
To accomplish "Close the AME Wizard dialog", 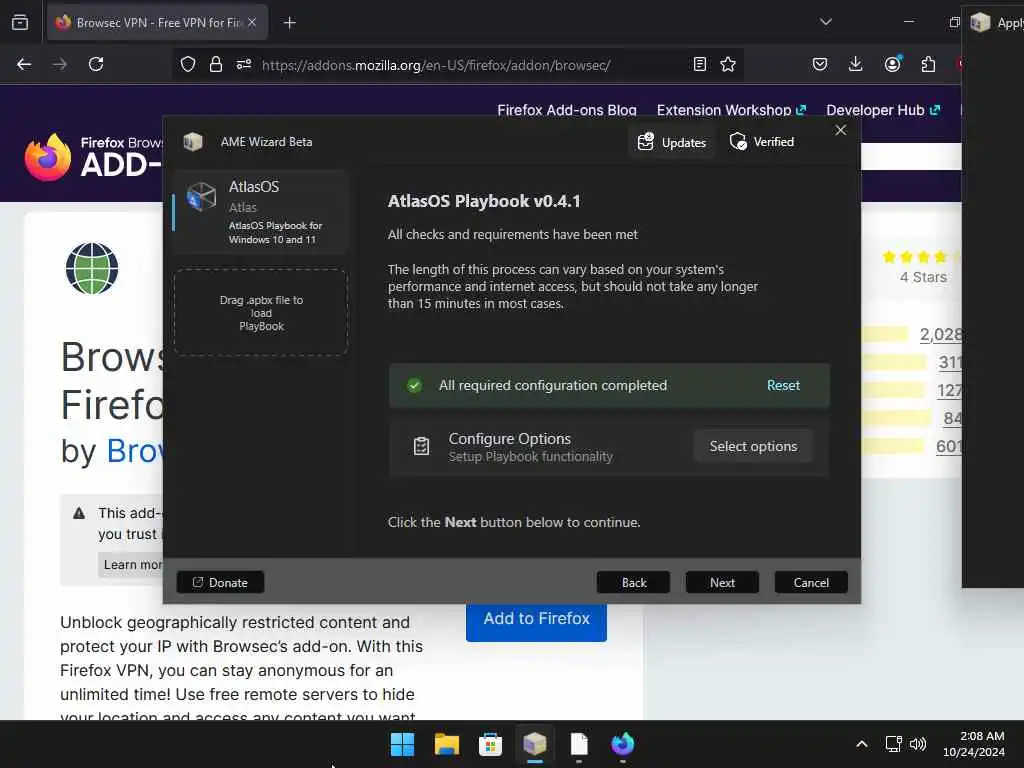I will pyautogui.click(x=840, y=130).
